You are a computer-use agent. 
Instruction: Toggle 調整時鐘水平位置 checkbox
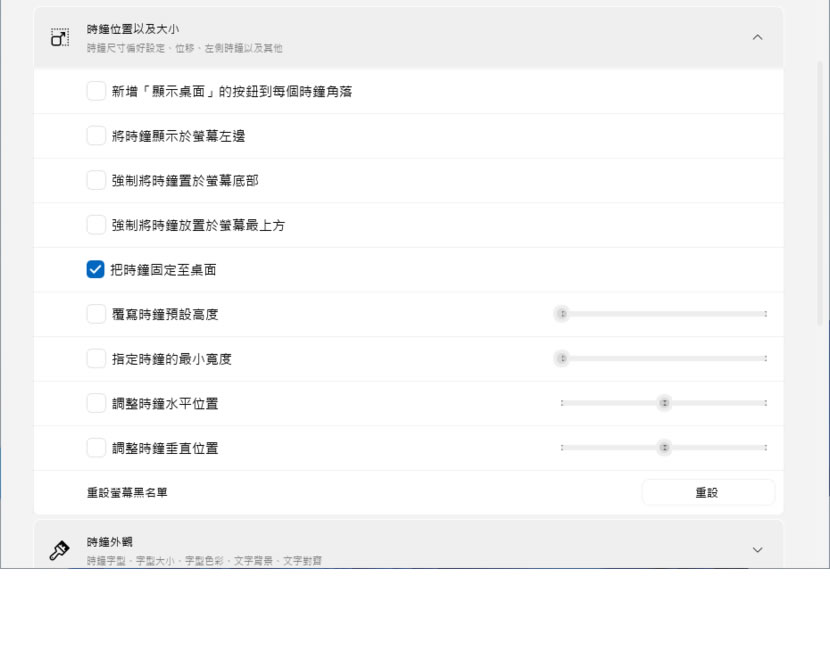(96, 403)
